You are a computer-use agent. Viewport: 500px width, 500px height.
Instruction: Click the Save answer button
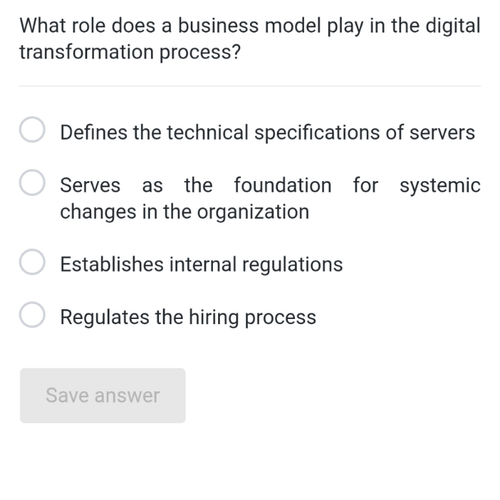tap(103, 395)
